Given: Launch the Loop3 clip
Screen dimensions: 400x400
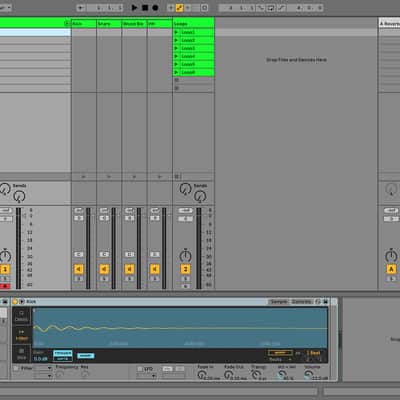Looking at the screenshot, I should 176,48.
